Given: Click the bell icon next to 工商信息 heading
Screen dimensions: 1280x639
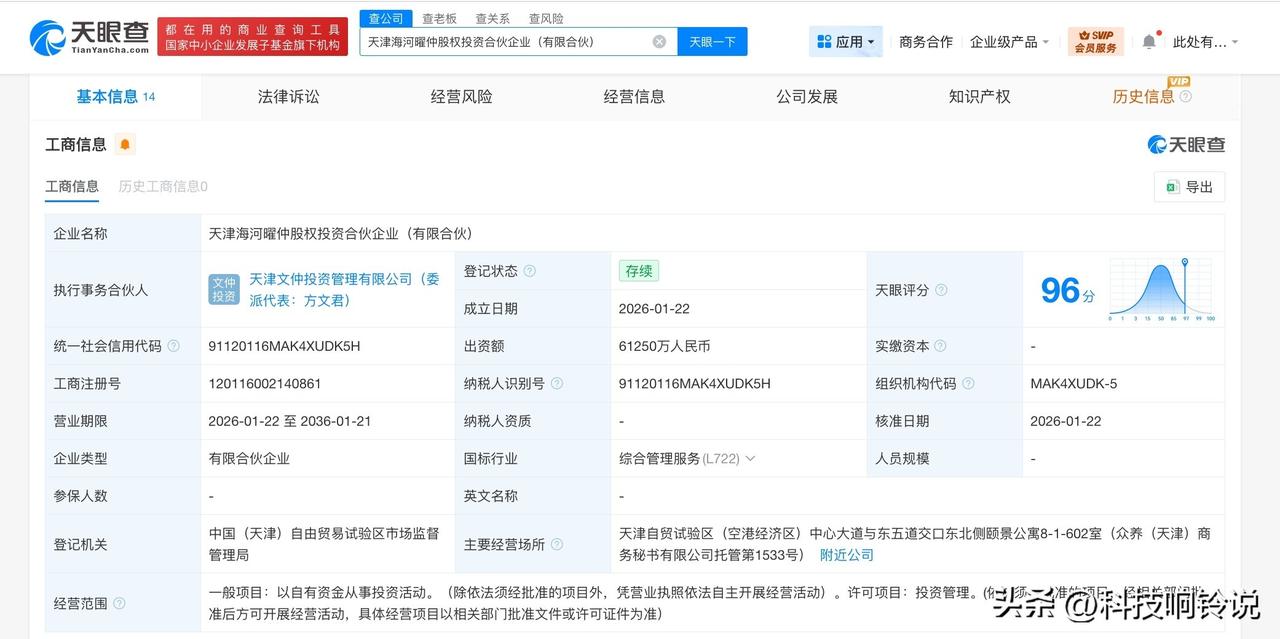Looking at the screenshot, I should pyautogui.click(x=124, y=144).
